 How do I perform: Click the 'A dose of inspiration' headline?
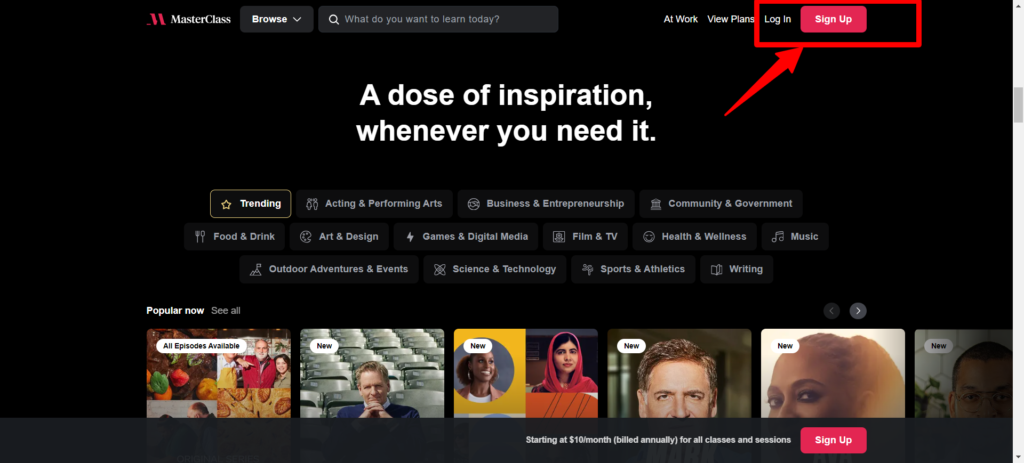(x=506, y=114)
